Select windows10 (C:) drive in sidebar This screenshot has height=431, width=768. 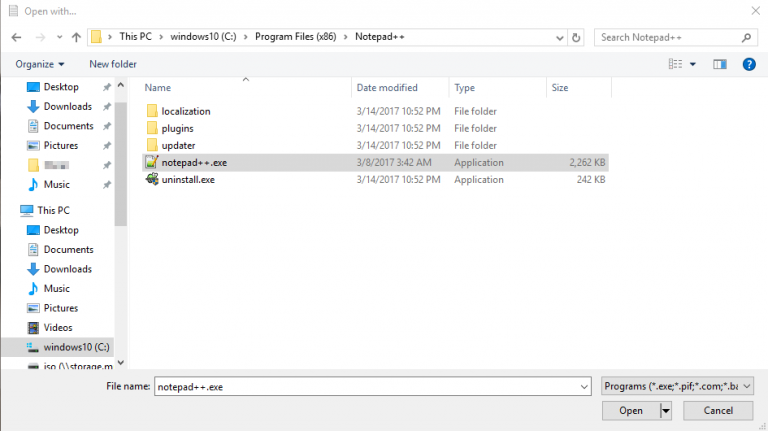coord(75,347)
